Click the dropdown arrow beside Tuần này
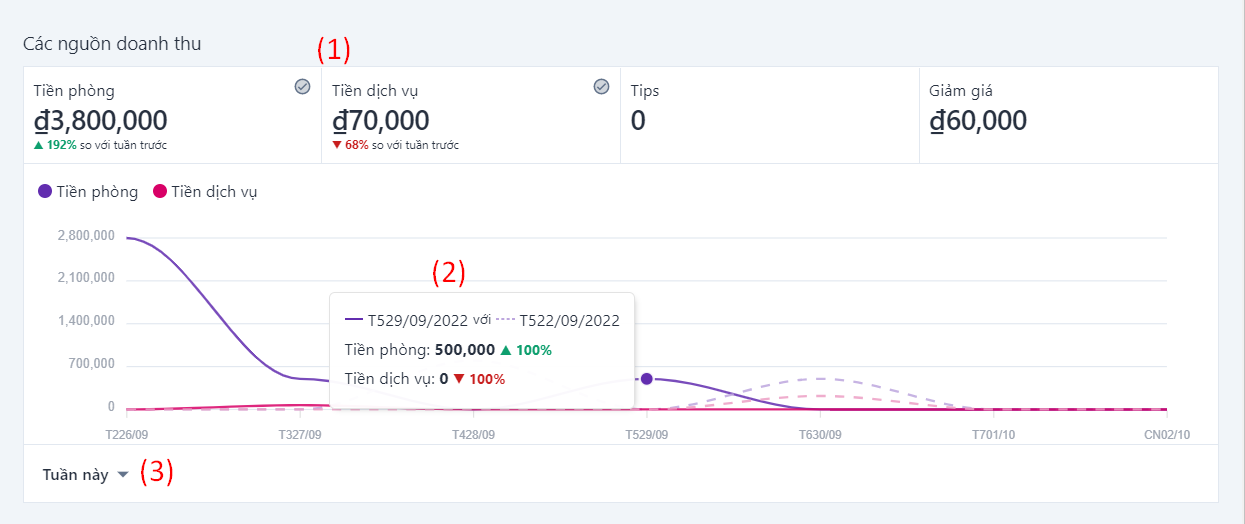Image resolution: width=1245 pixels, height=524 pixels. (x=123, y=475)
